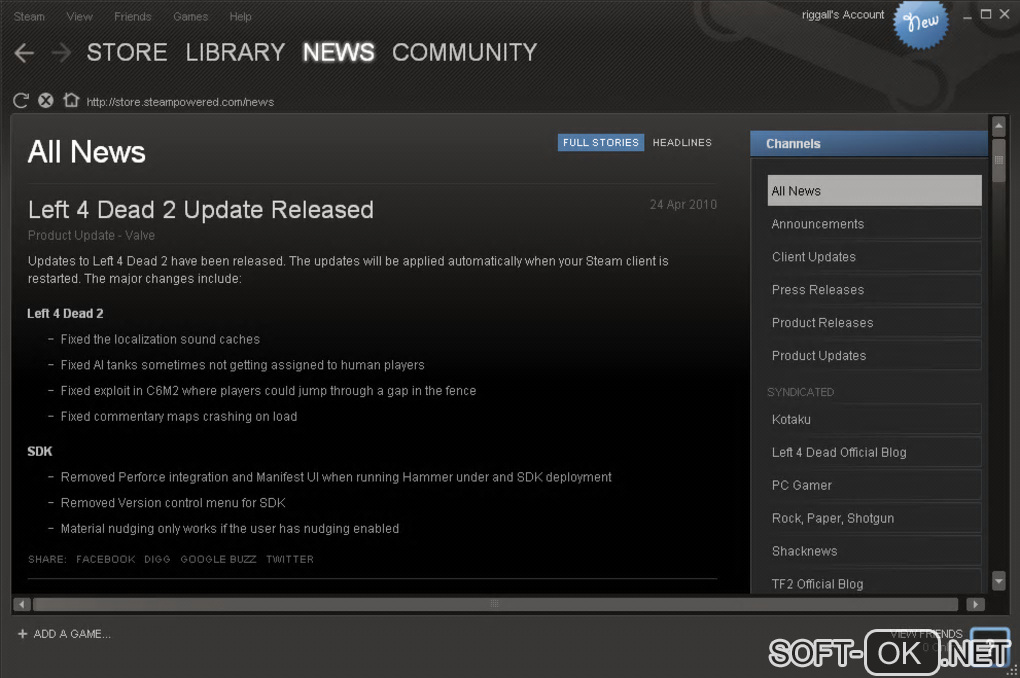Open the NEWS section
Image resolution: width=1020 pixels, height=678 pixels.
(x=338, y=53)
